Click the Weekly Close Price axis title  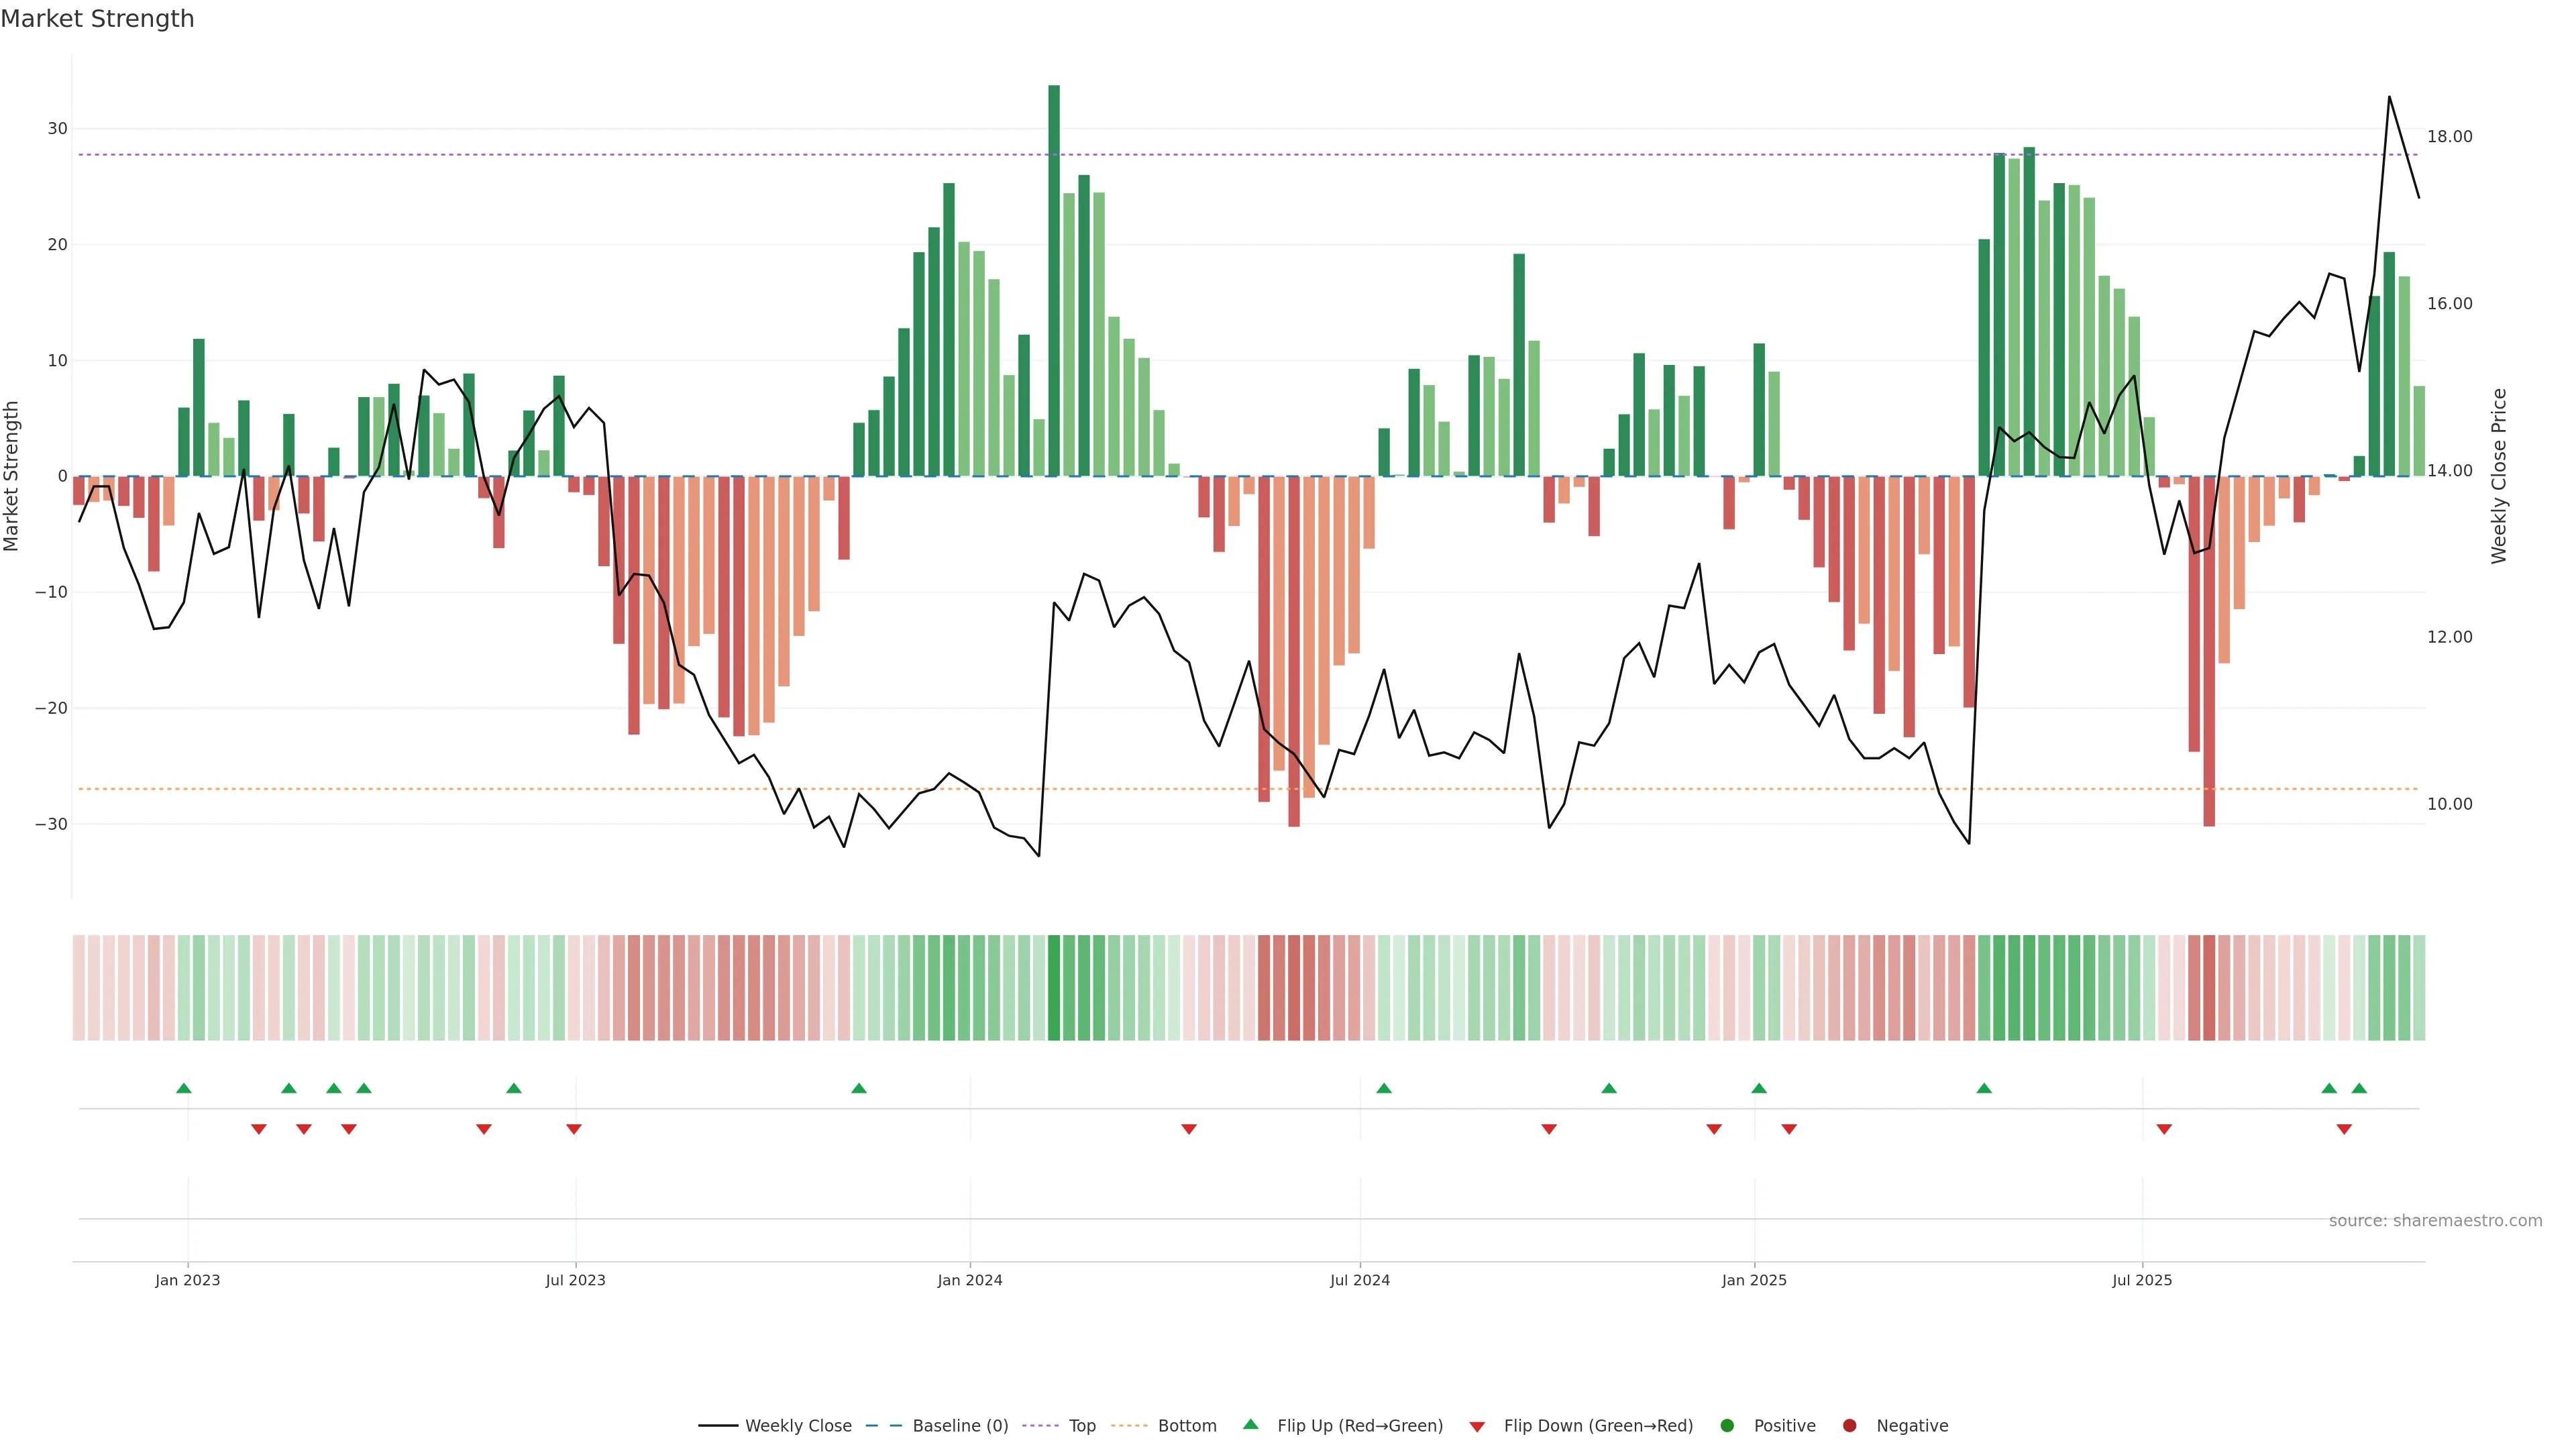(2499, 476)
